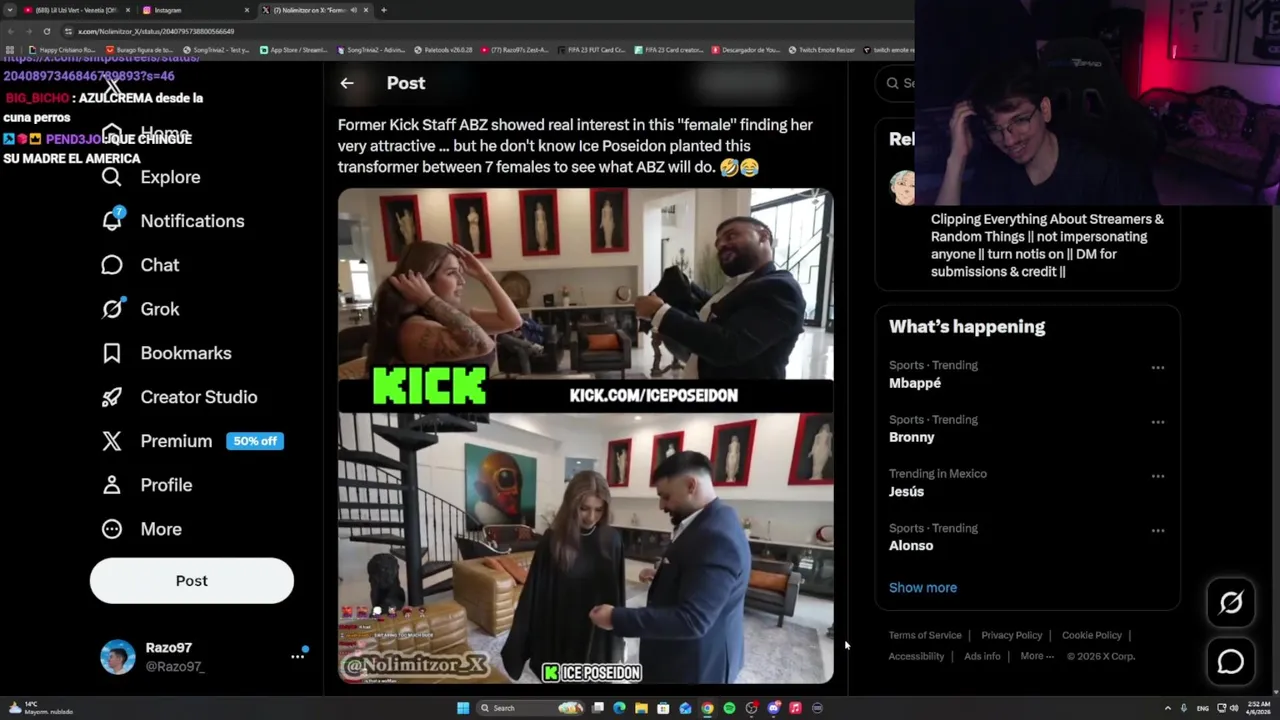The width and height of the screenshot is (1280, 720).
Task: Open the Terms of Service link
Action: pyautogui.click(x=925, y=635)
